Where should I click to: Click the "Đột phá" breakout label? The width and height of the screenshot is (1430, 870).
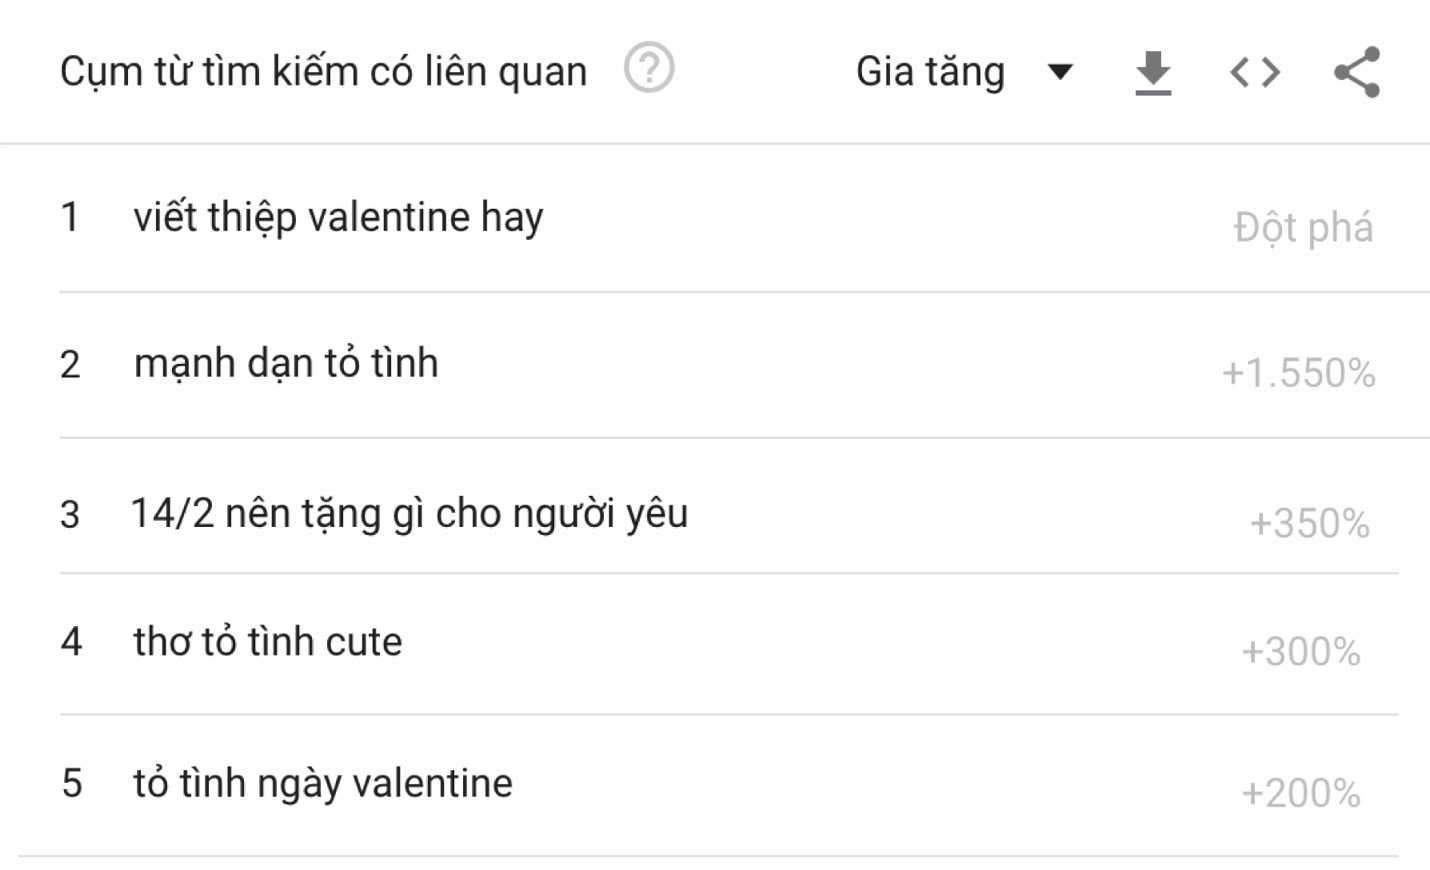click(1303, 227)
